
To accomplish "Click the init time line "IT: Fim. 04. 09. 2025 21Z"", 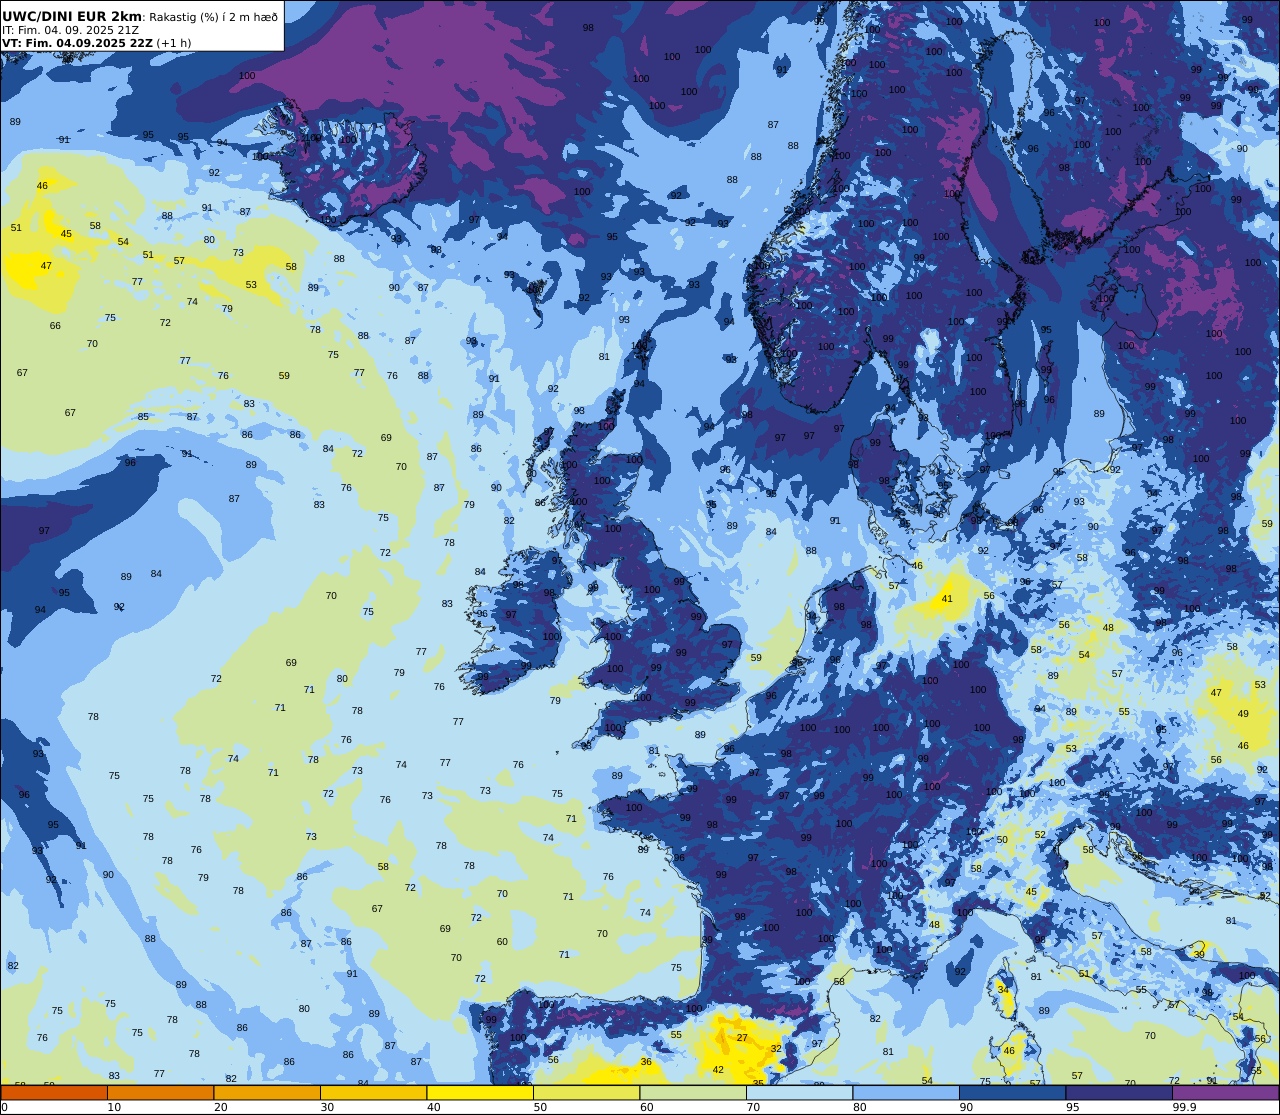I will coord(70,30).
